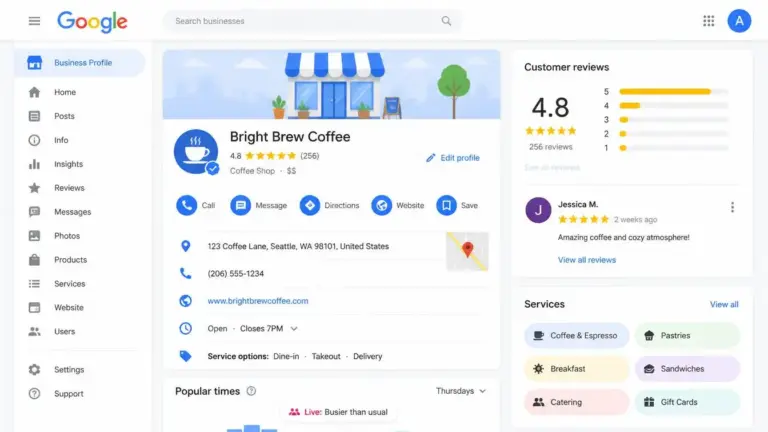Click the search magnifier icon
This screenshot has width=768, height=432.
[x=446, y=21]
